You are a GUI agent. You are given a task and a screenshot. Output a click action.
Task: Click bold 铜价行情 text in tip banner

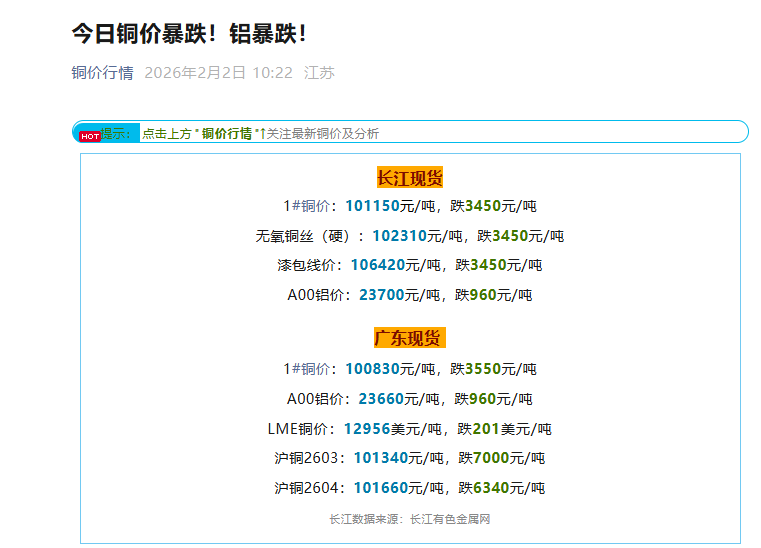[x=227, y=133]
